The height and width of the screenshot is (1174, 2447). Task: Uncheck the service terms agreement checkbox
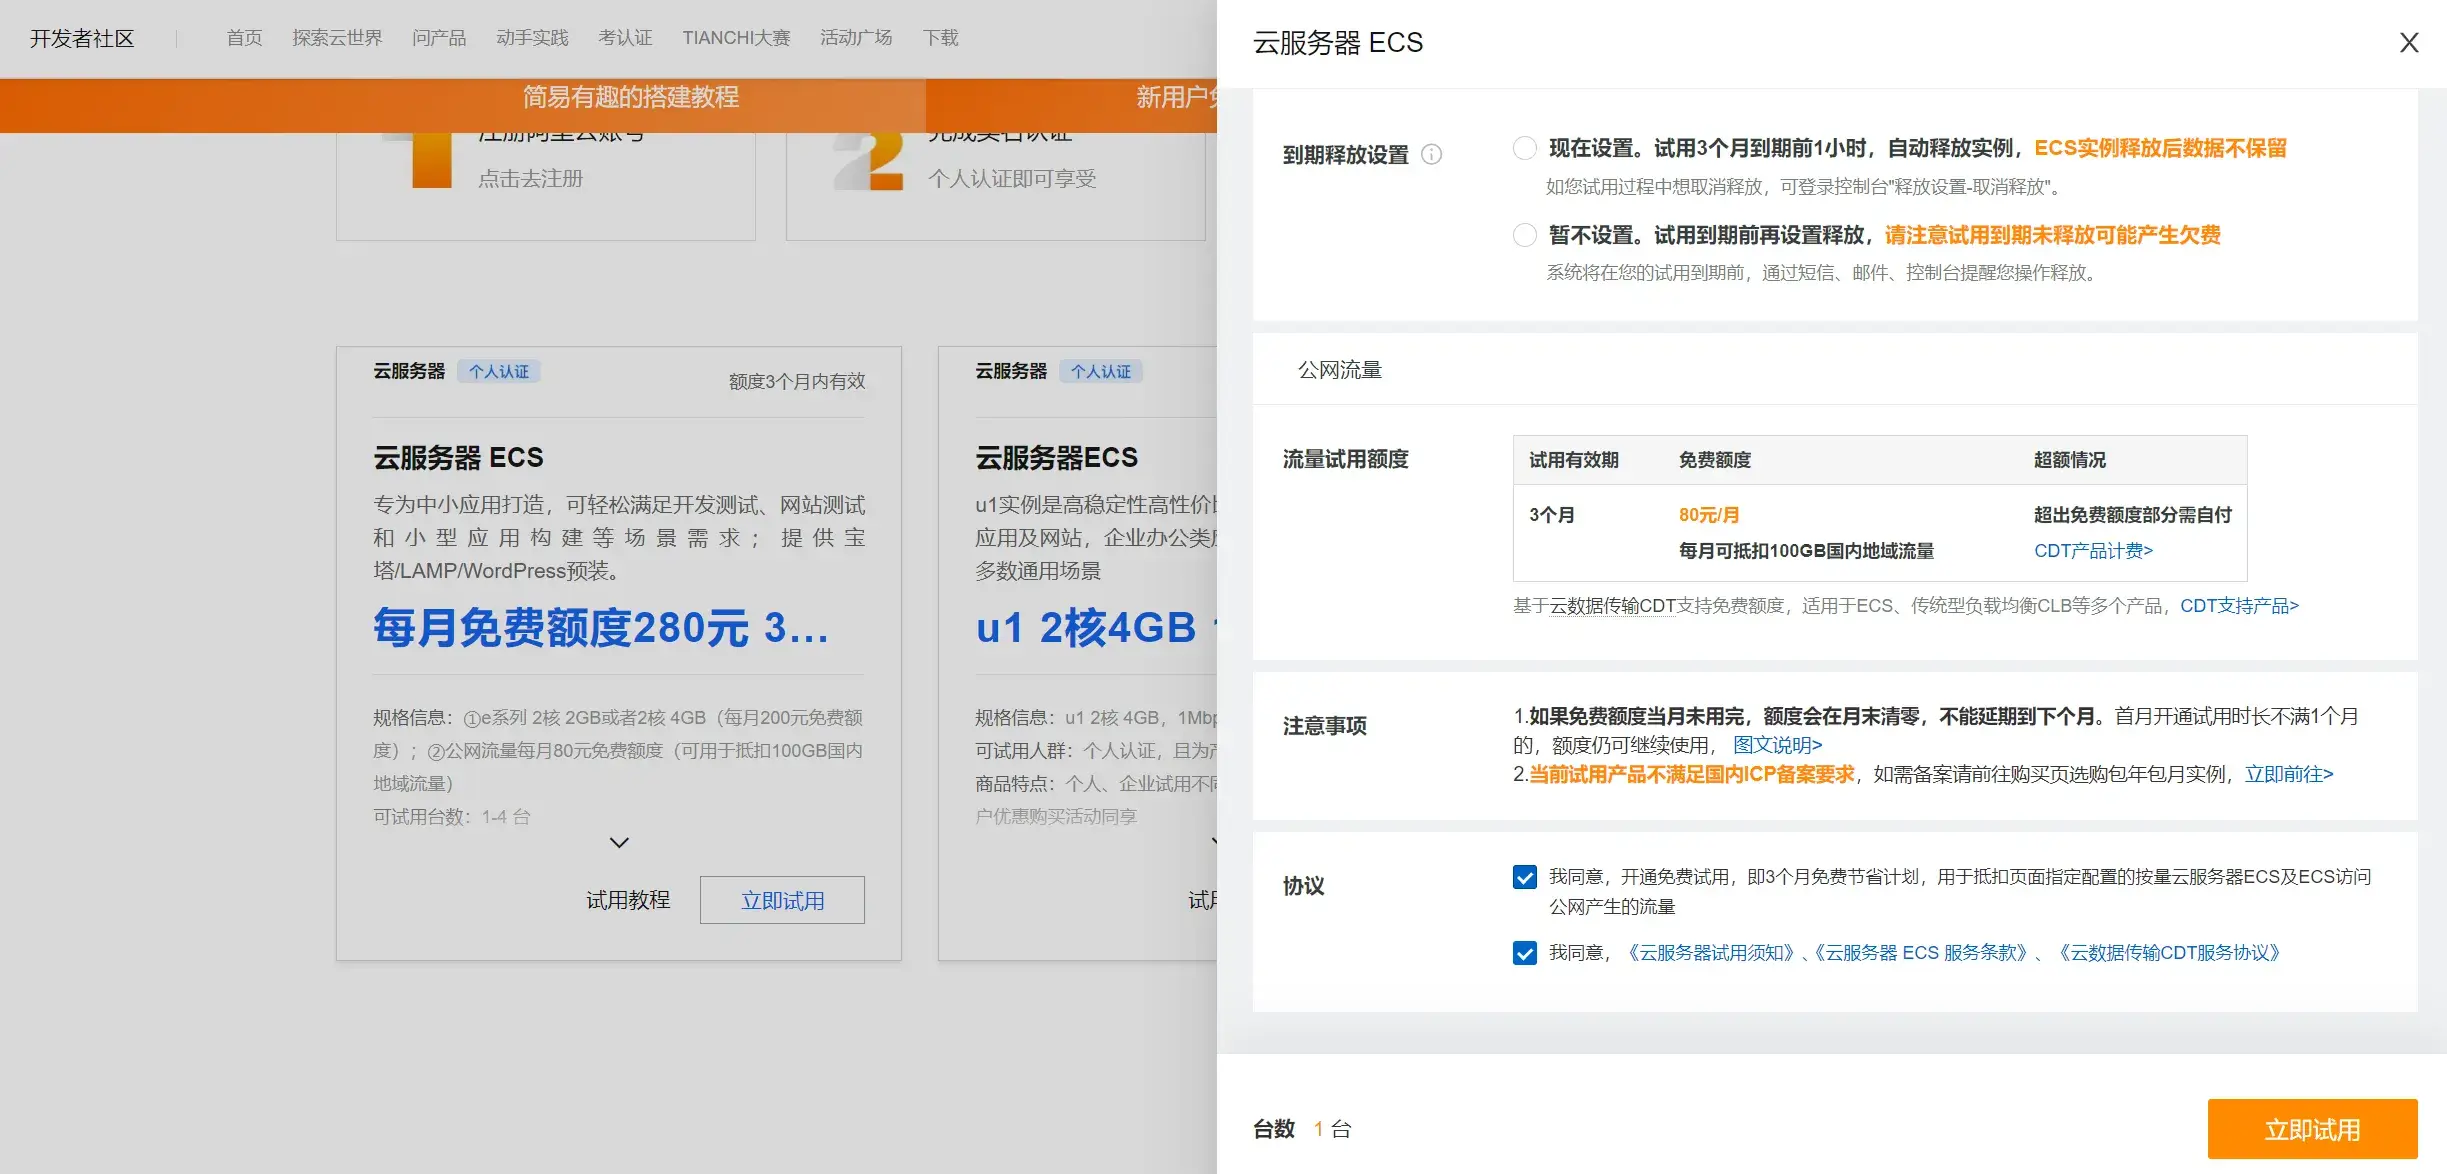(1525, 953)
